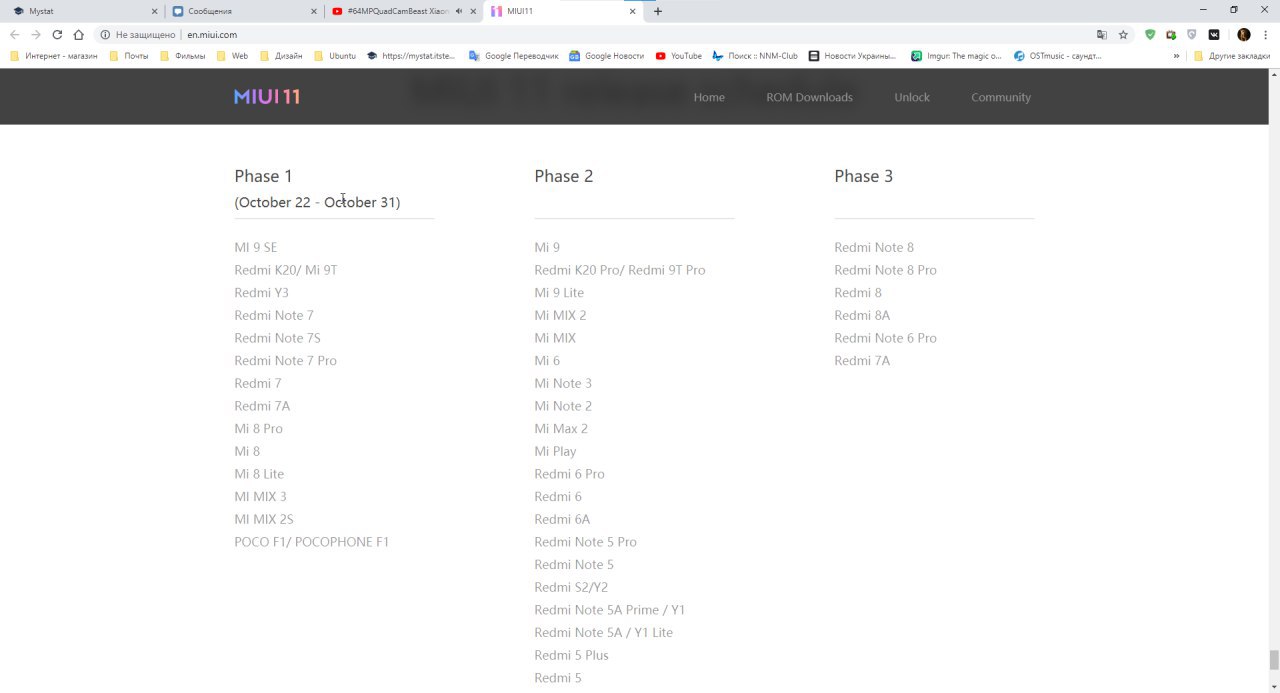Open the Ubuntu bookmark folder
Viewport: 1280px width, 693px height.
click(335, 56)
